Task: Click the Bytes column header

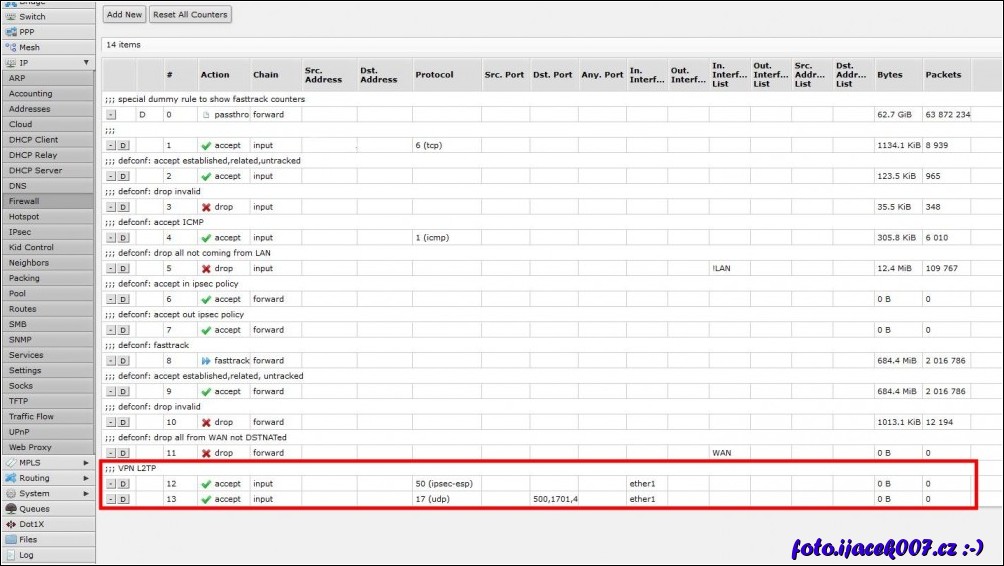Action: (889, 75)
